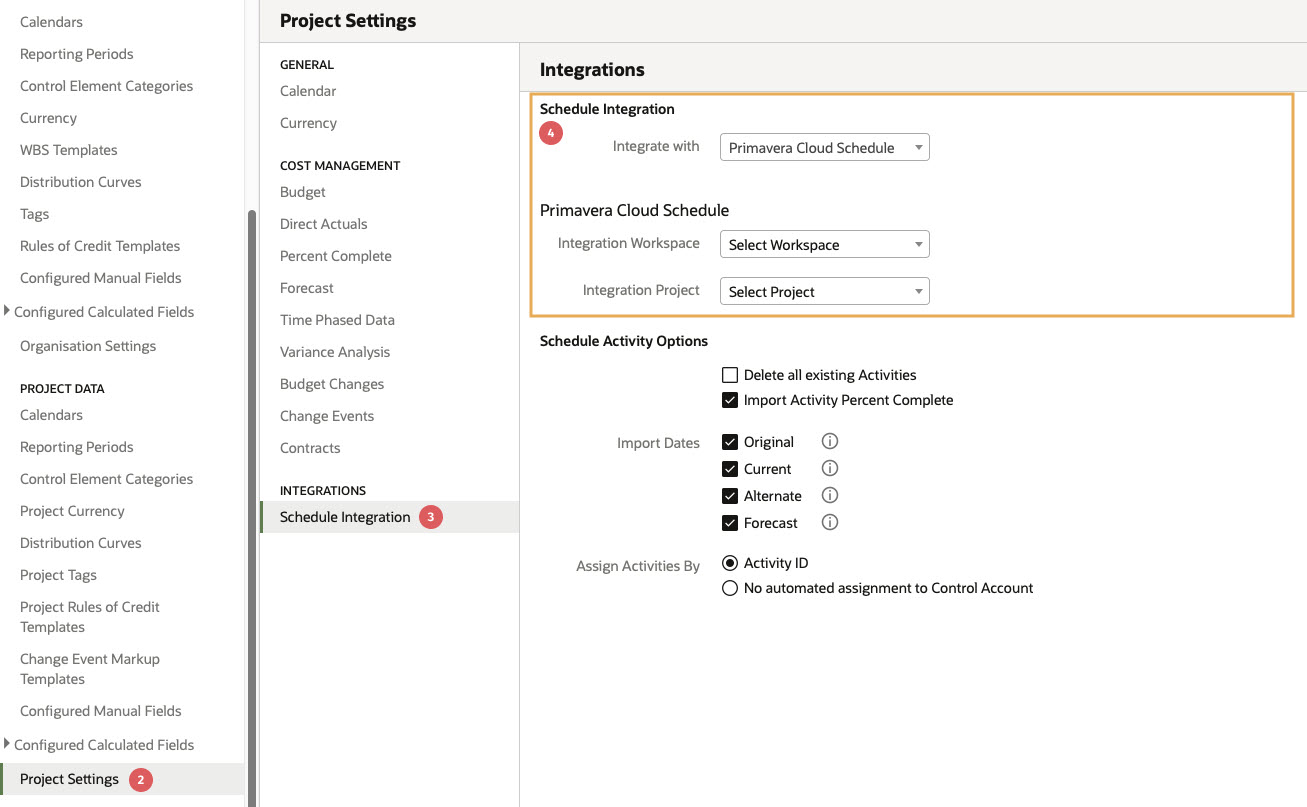The height and width of the screenshot is (807, 1307).
Task: Open Tags in sidebar
Action: pos(34,214)
